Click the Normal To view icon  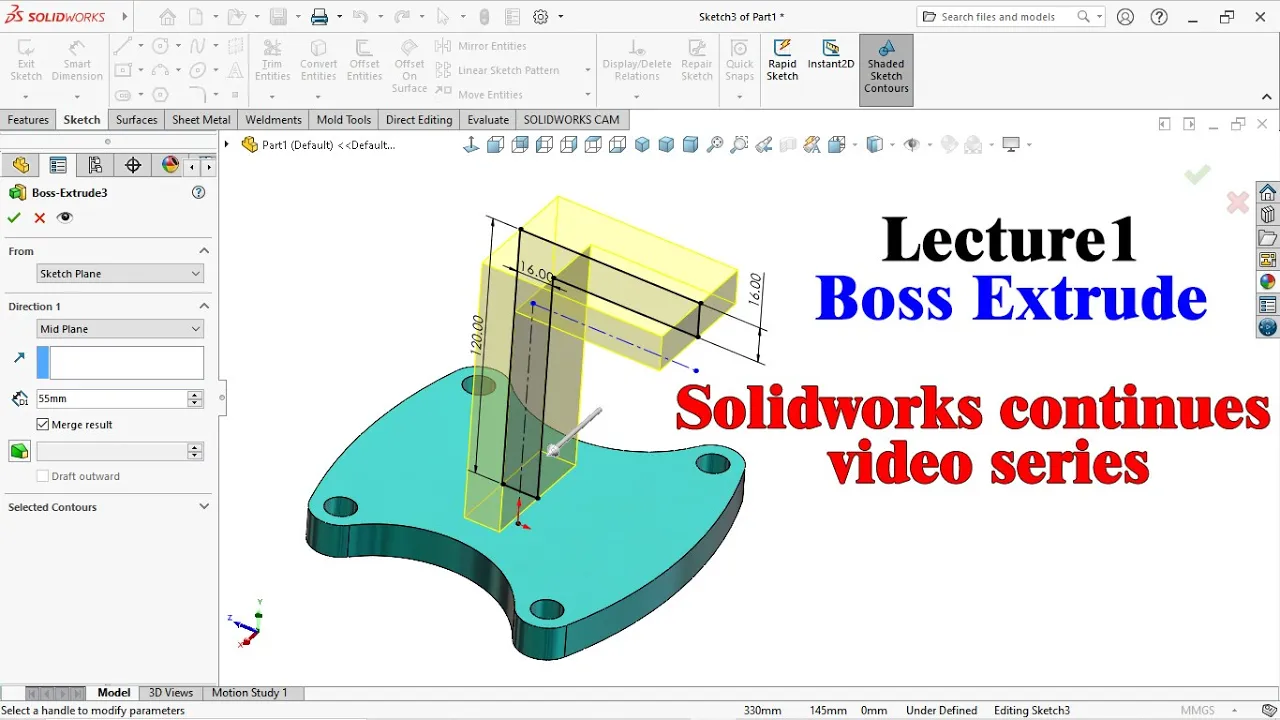tap(471, 145)
